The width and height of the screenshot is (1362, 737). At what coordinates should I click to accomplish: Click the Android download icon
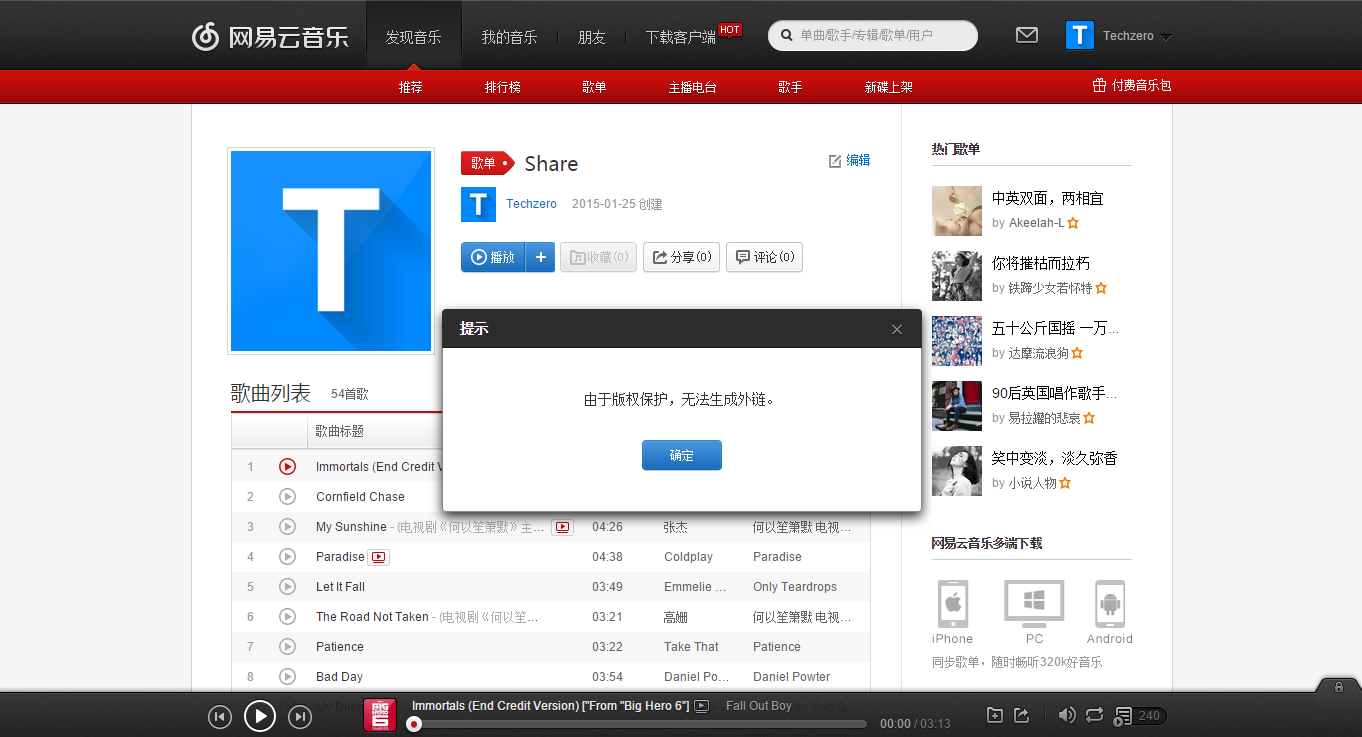tap(1110, 604)
